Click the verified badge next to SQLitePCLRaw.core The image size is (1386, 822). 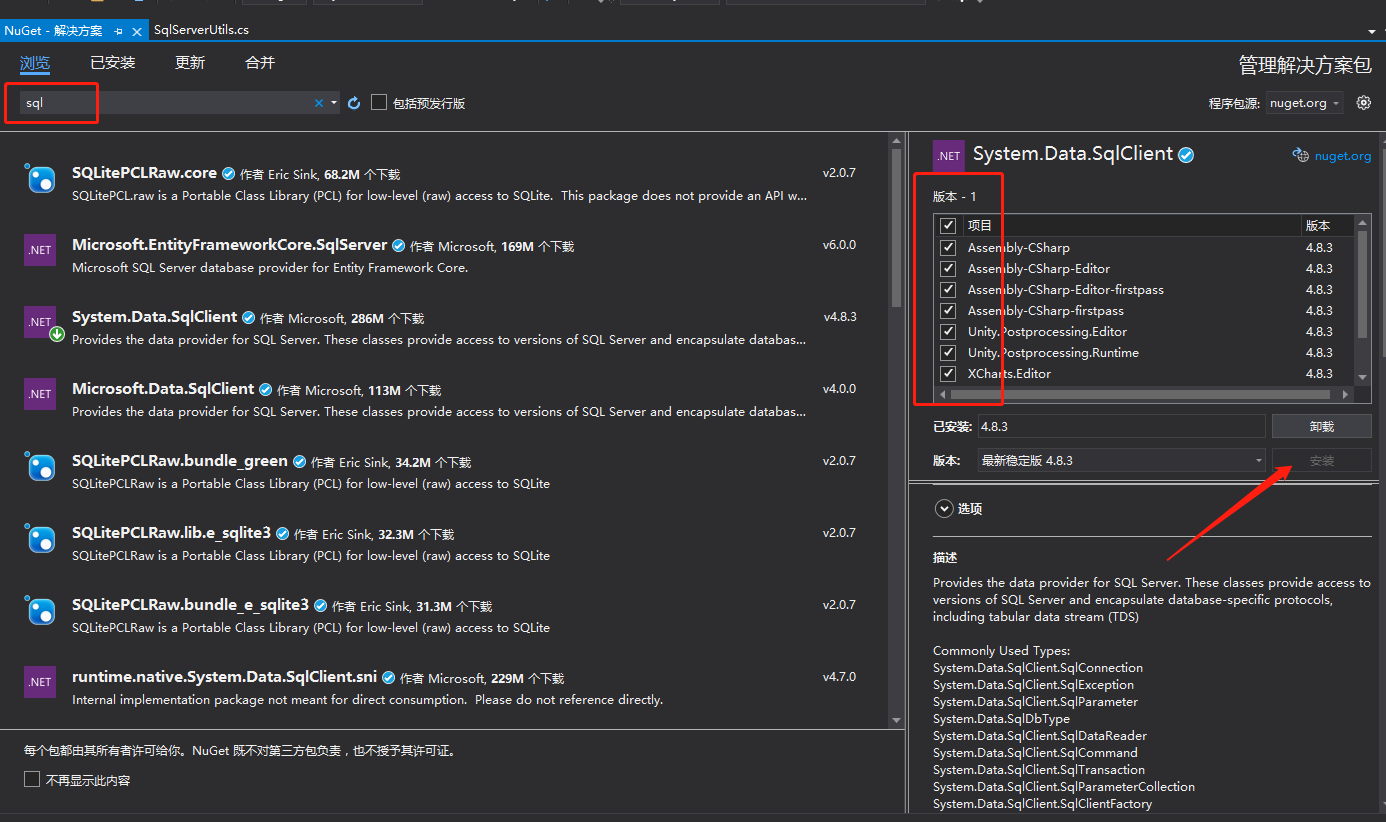(228, 173)
